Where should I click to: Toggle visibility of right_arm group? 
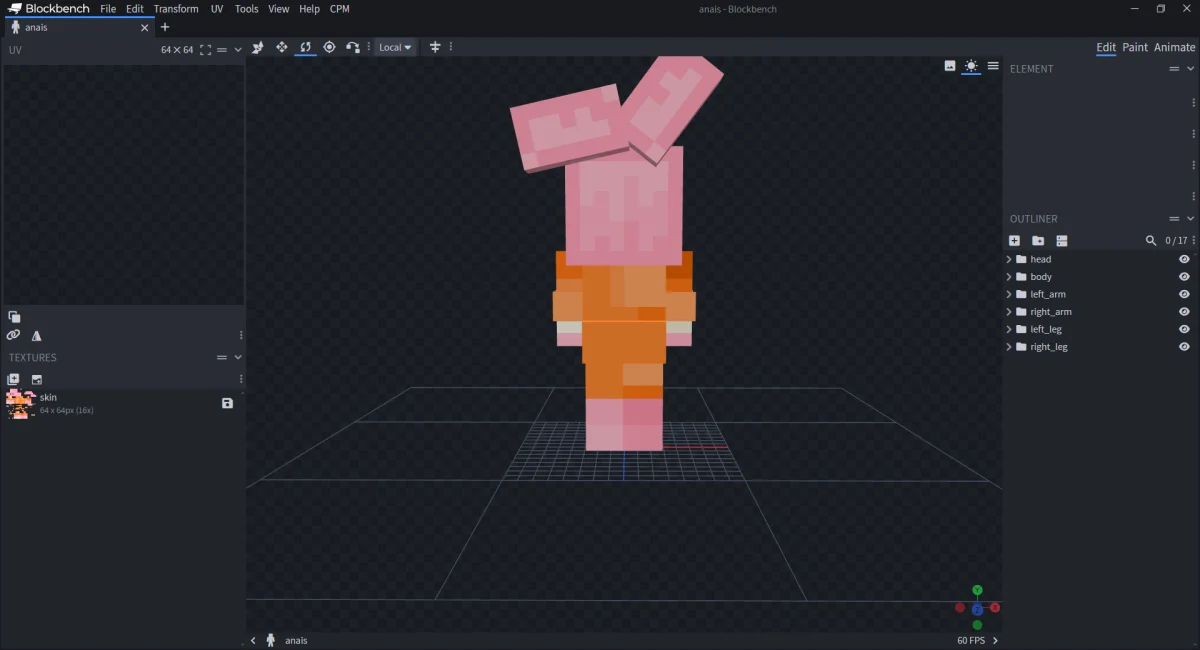(x=1184, y=312)
